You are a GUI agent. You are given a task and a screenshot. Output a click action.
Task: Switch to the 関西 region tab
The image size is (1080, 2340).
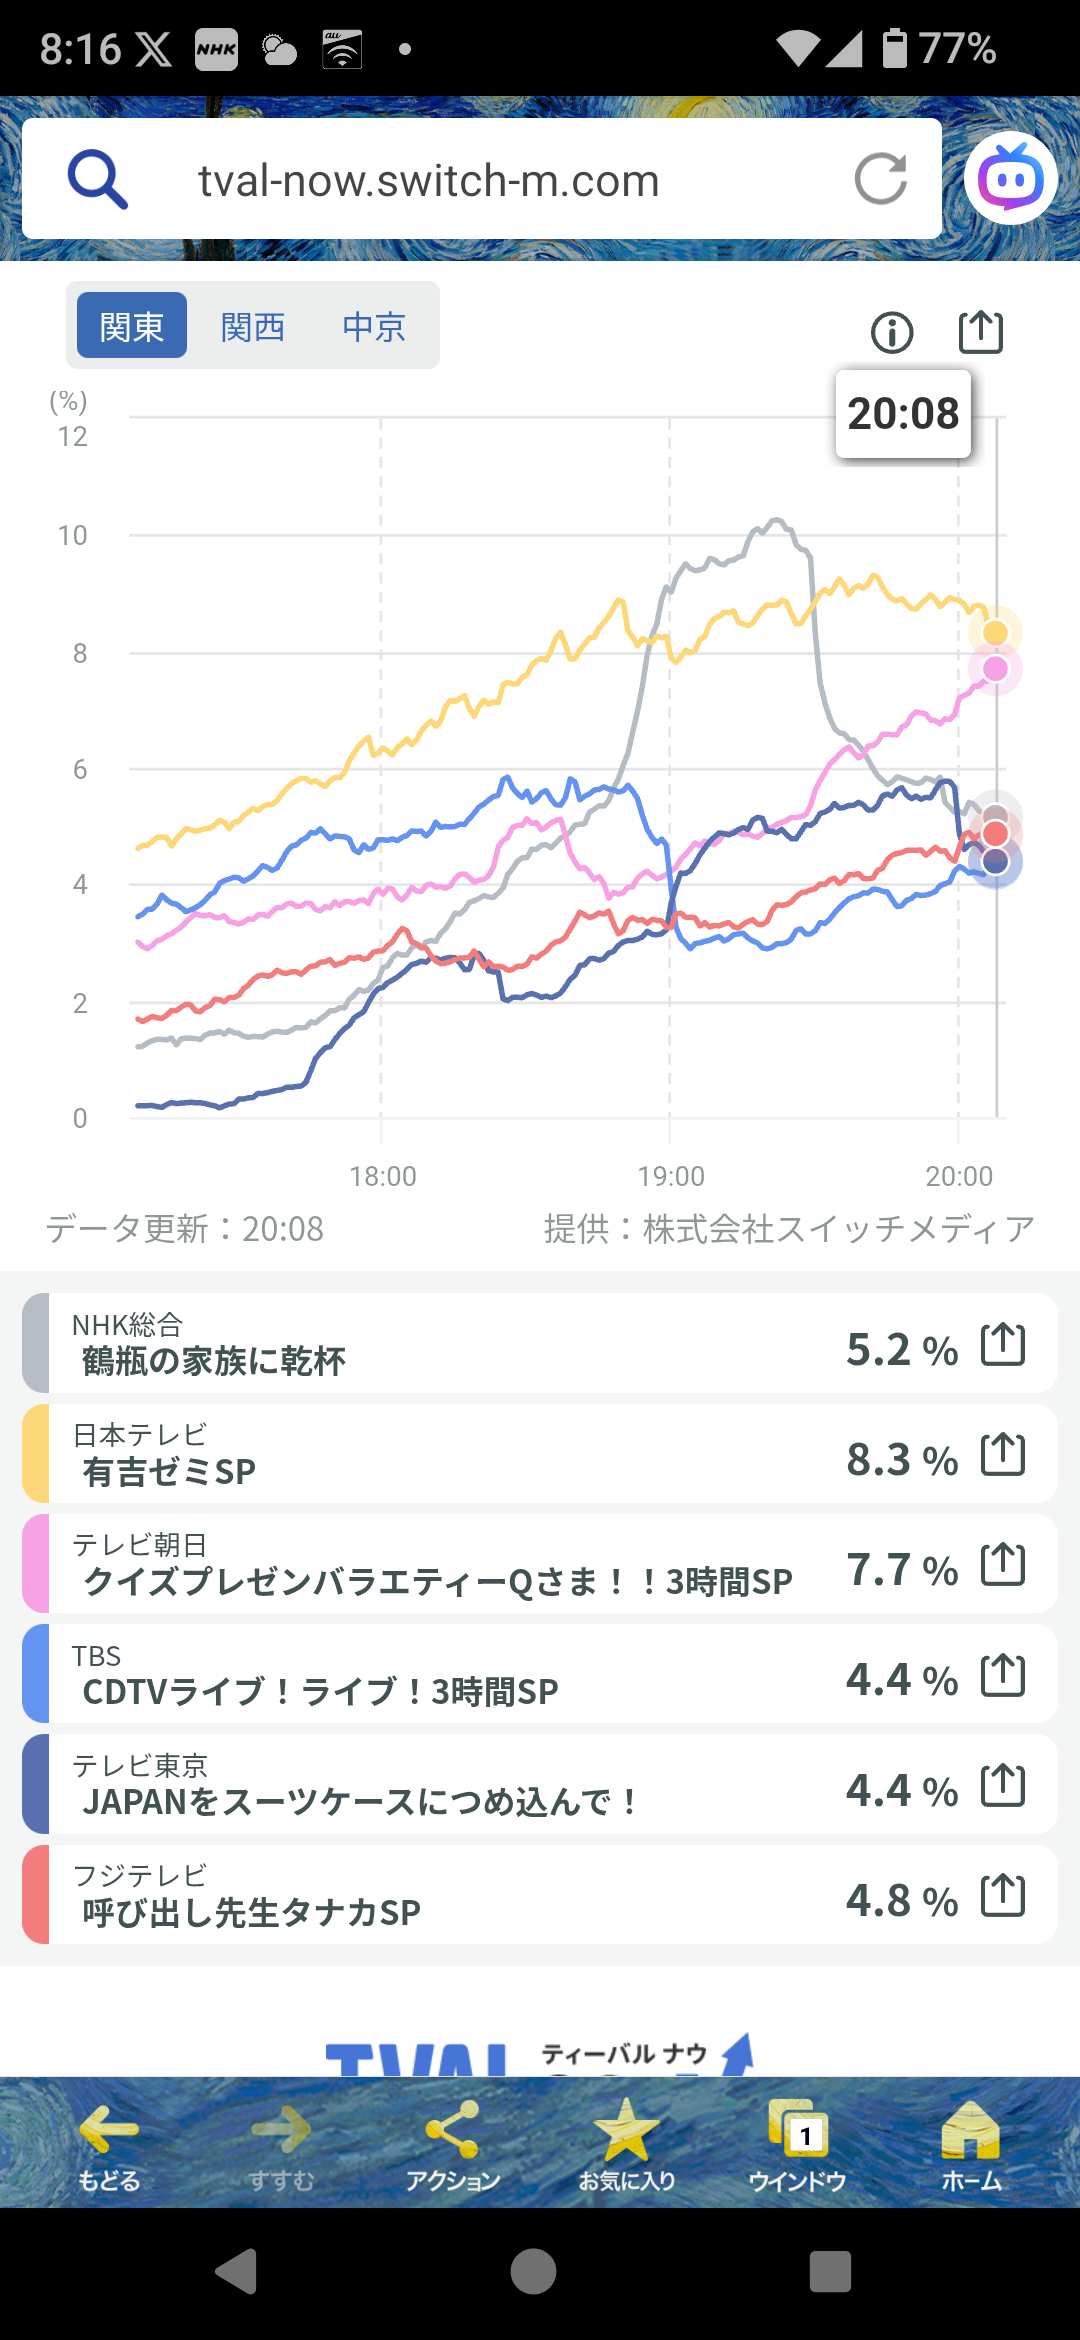pyautogui.click(x=253, y=326)
